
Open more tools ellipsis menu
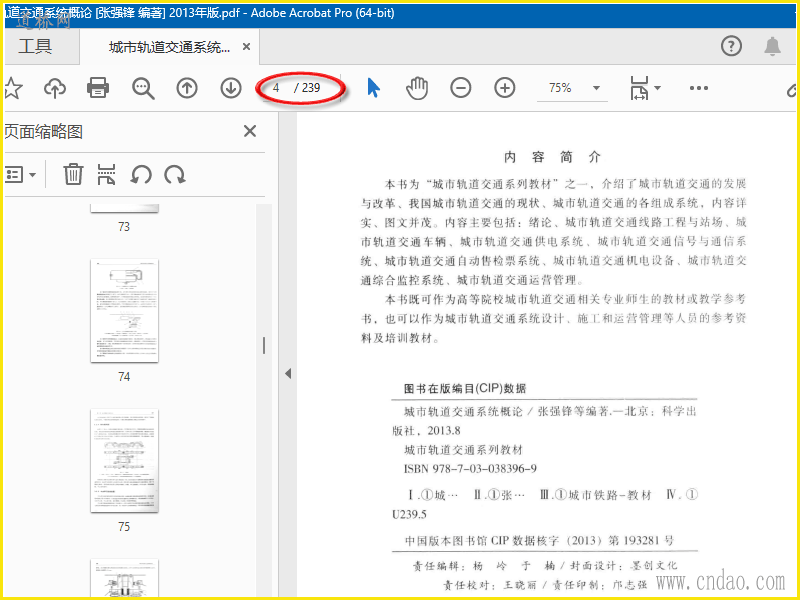coord(698,88)
